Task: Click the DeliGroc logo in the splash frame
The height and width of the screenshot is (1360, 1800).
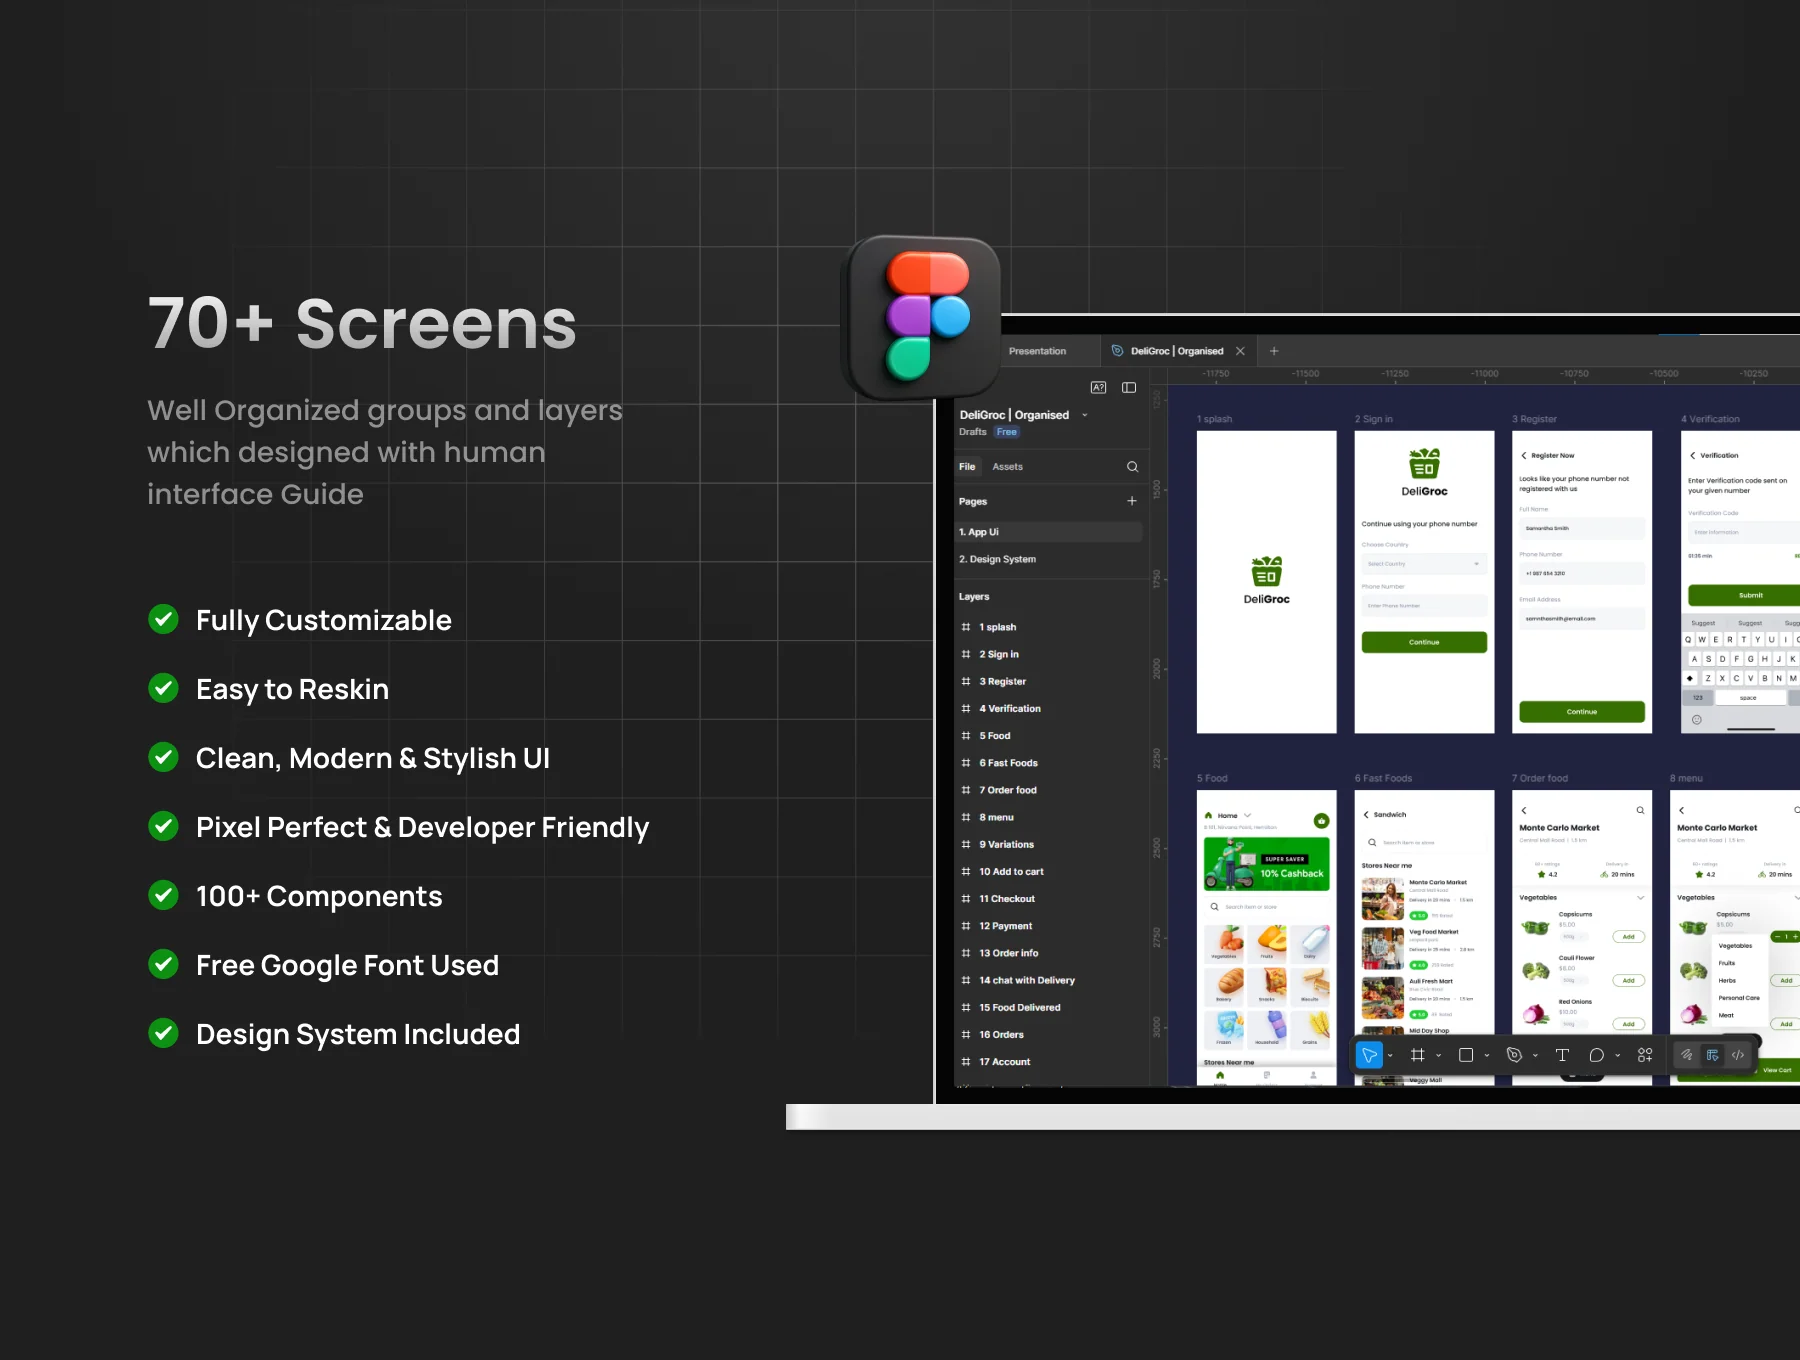Action: (1266, 580)
